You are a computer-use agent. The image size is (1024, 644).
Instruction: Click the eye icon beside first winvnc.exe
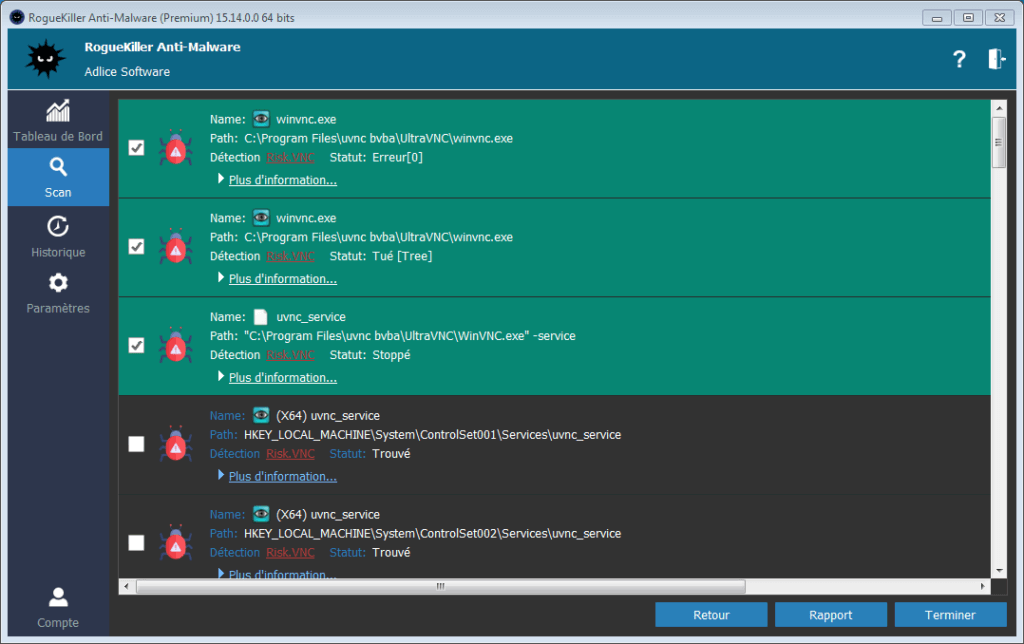[261, 119]
